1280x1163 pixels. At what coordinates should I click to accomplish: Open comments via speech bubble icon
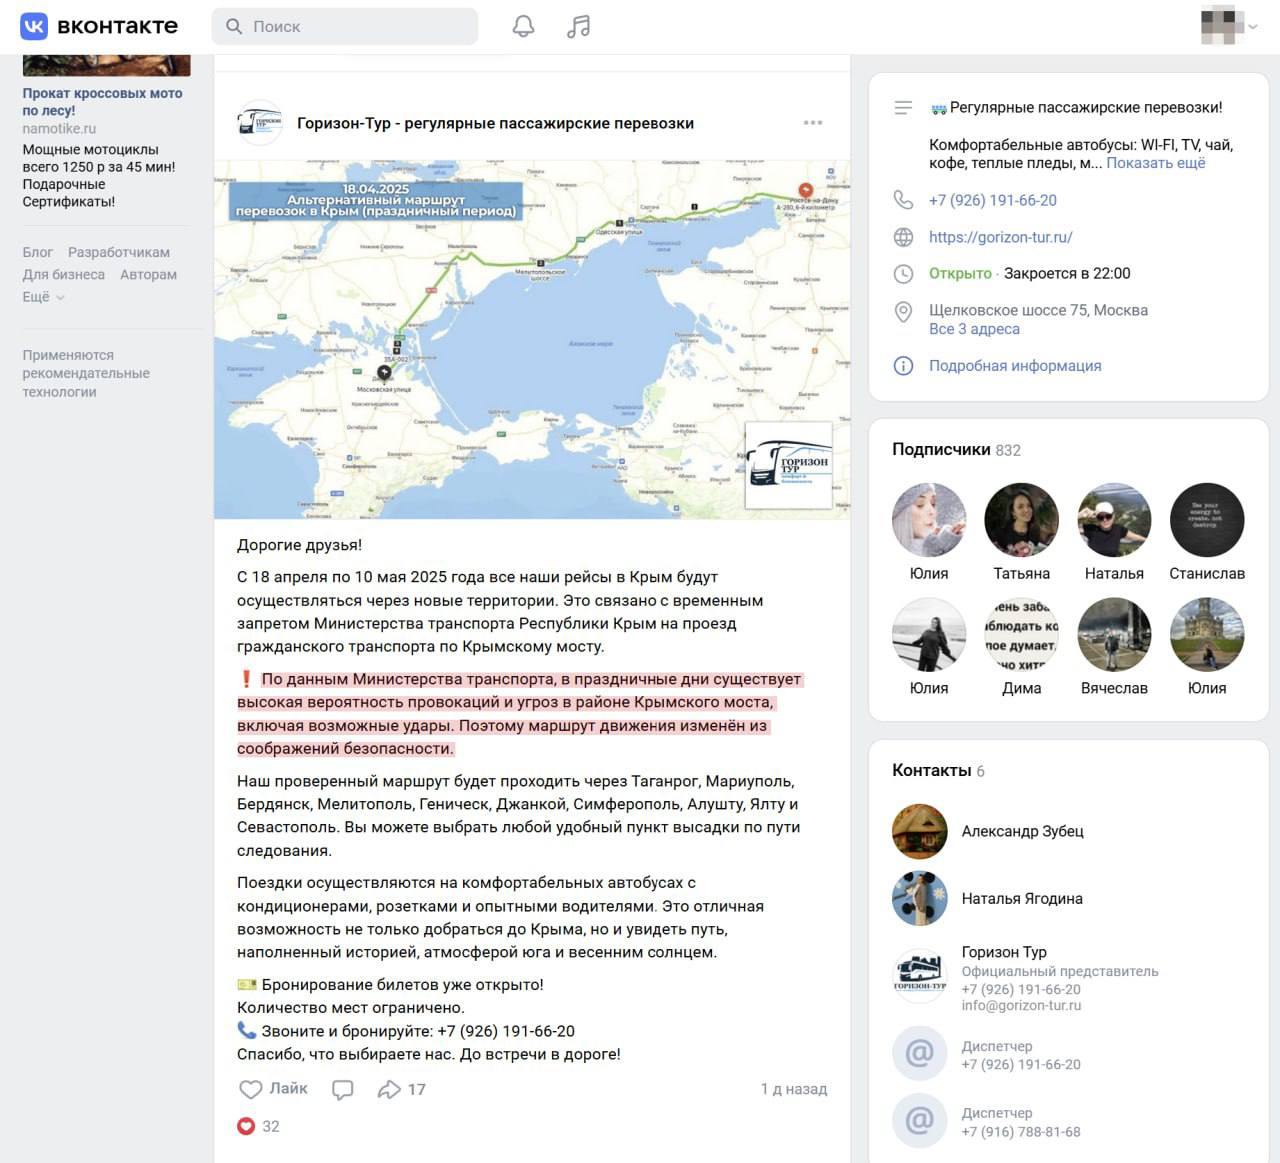(343, 1090)
